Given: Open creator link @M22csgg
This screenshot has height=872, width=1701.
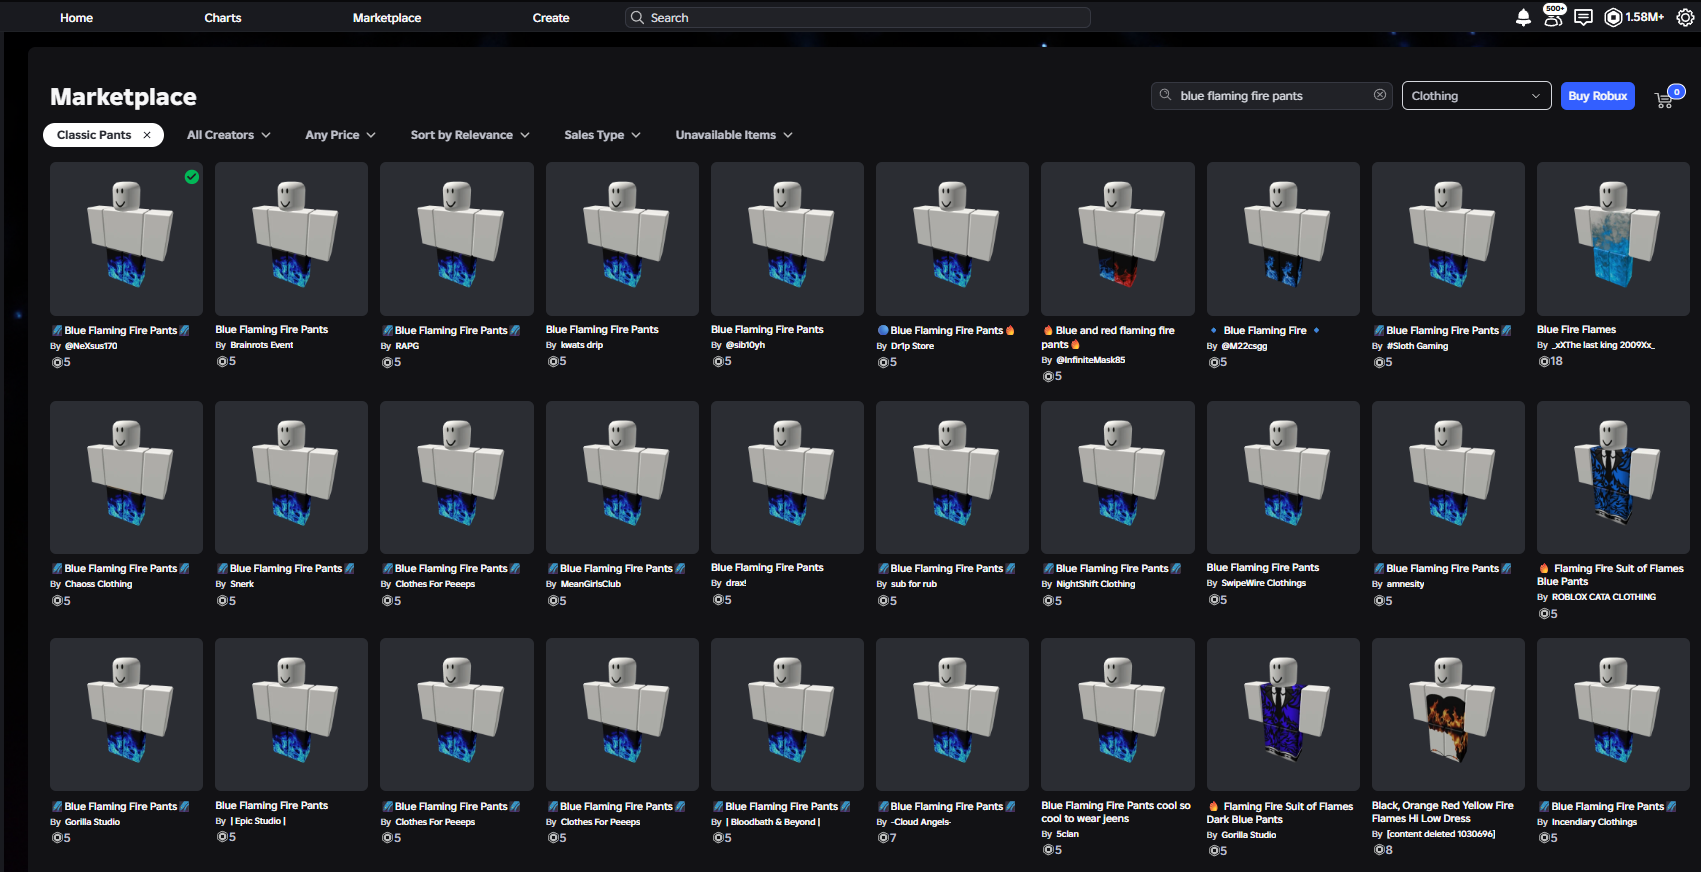Looking at the screenshot, I should point(1244,346).
